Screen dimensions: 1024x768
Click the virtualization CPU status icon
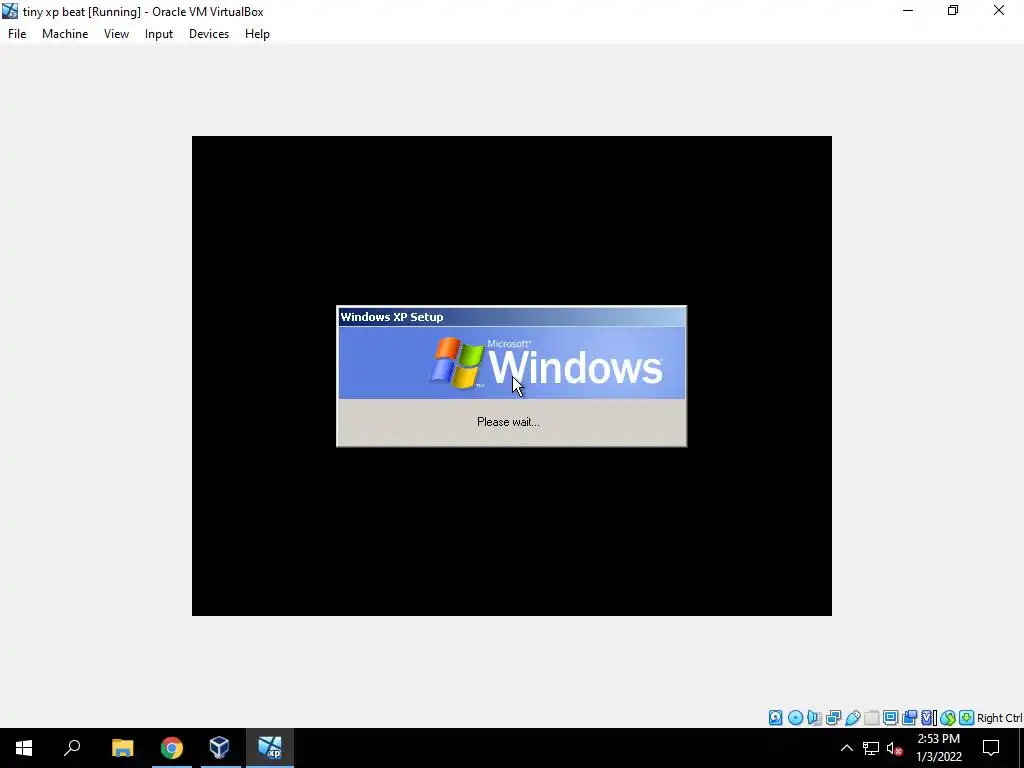point(928,718)
